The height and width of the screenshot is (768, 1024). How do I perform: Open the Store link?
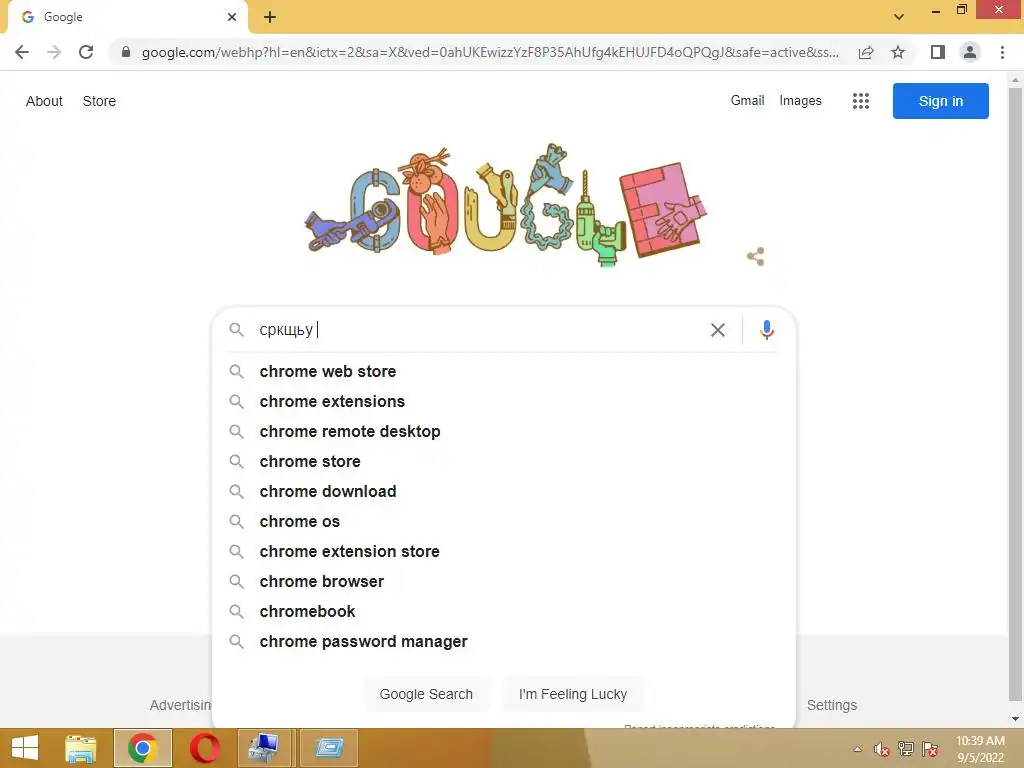click(x=99, y=101)
